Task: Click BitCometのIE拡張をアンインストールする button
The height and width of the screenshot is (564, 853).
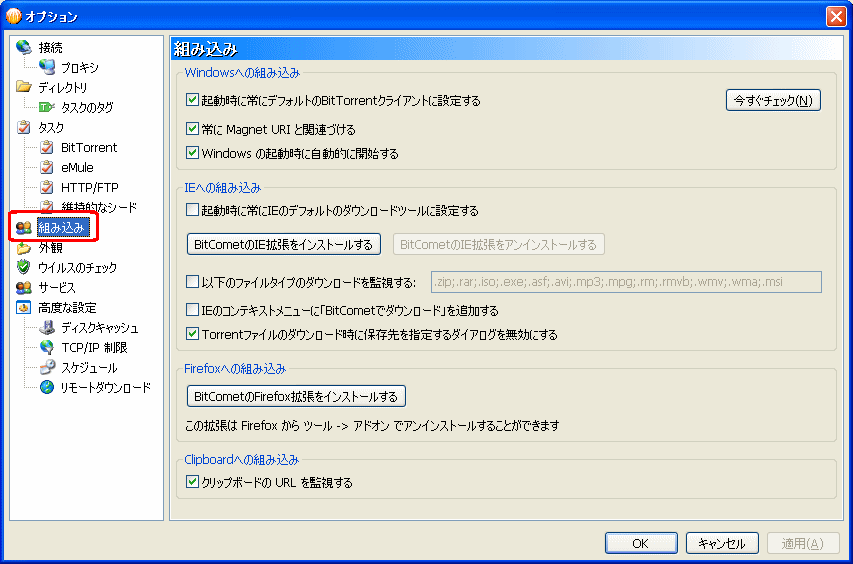Action: click(498, 244)
